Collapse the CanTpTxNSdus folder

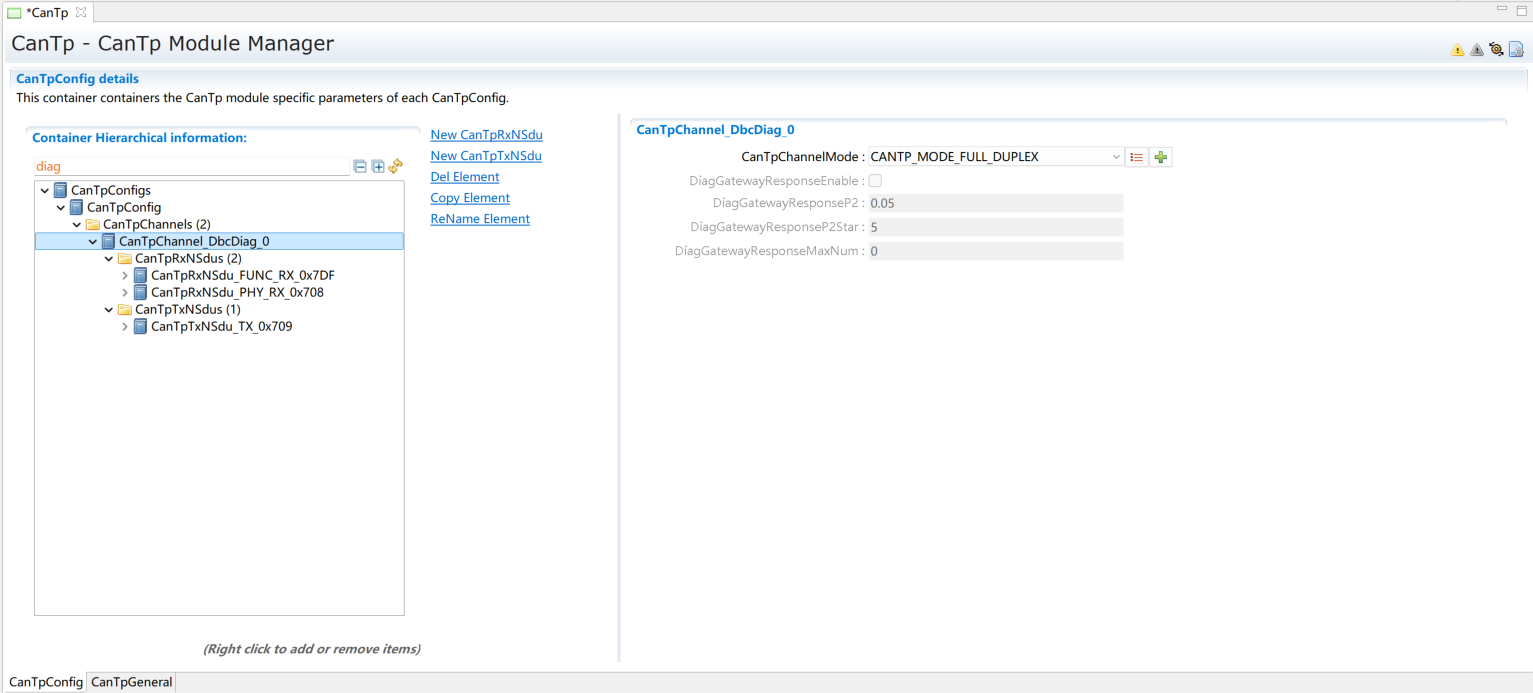pyautogui.click(x=109, y=310)
